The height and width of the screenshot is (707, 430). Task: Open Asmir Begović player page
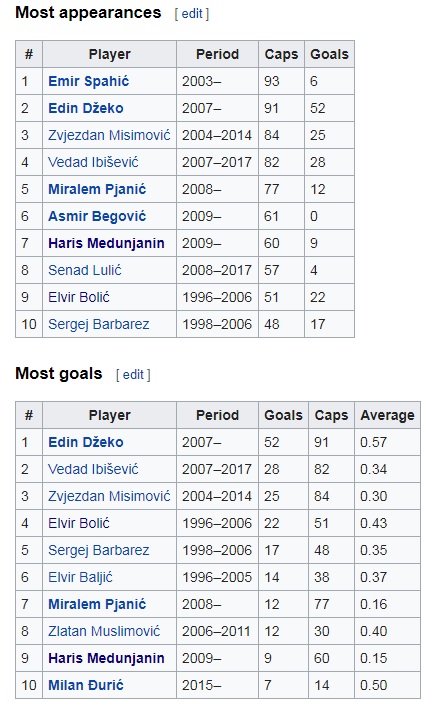(97, 216)
